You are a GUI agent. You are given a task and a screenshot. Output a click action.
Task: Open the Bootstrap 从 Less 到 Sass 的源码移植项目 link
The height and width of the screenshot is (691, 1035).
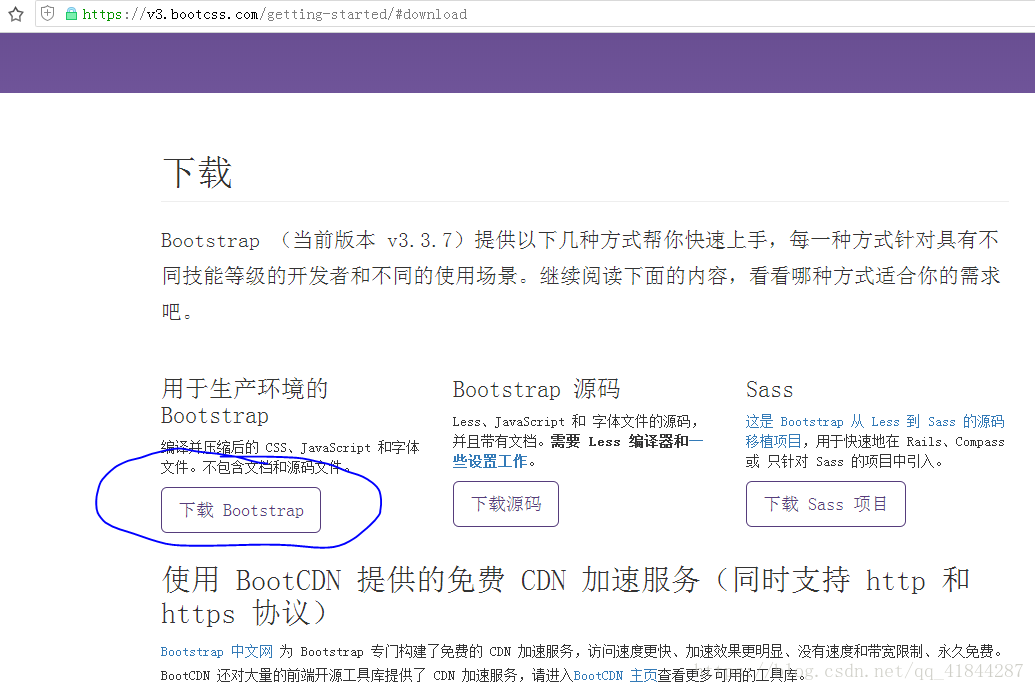875,431
